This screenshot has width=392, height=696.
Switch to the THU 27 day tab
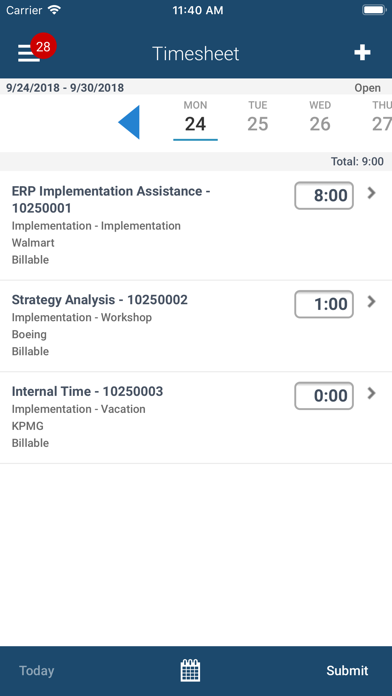382,117
